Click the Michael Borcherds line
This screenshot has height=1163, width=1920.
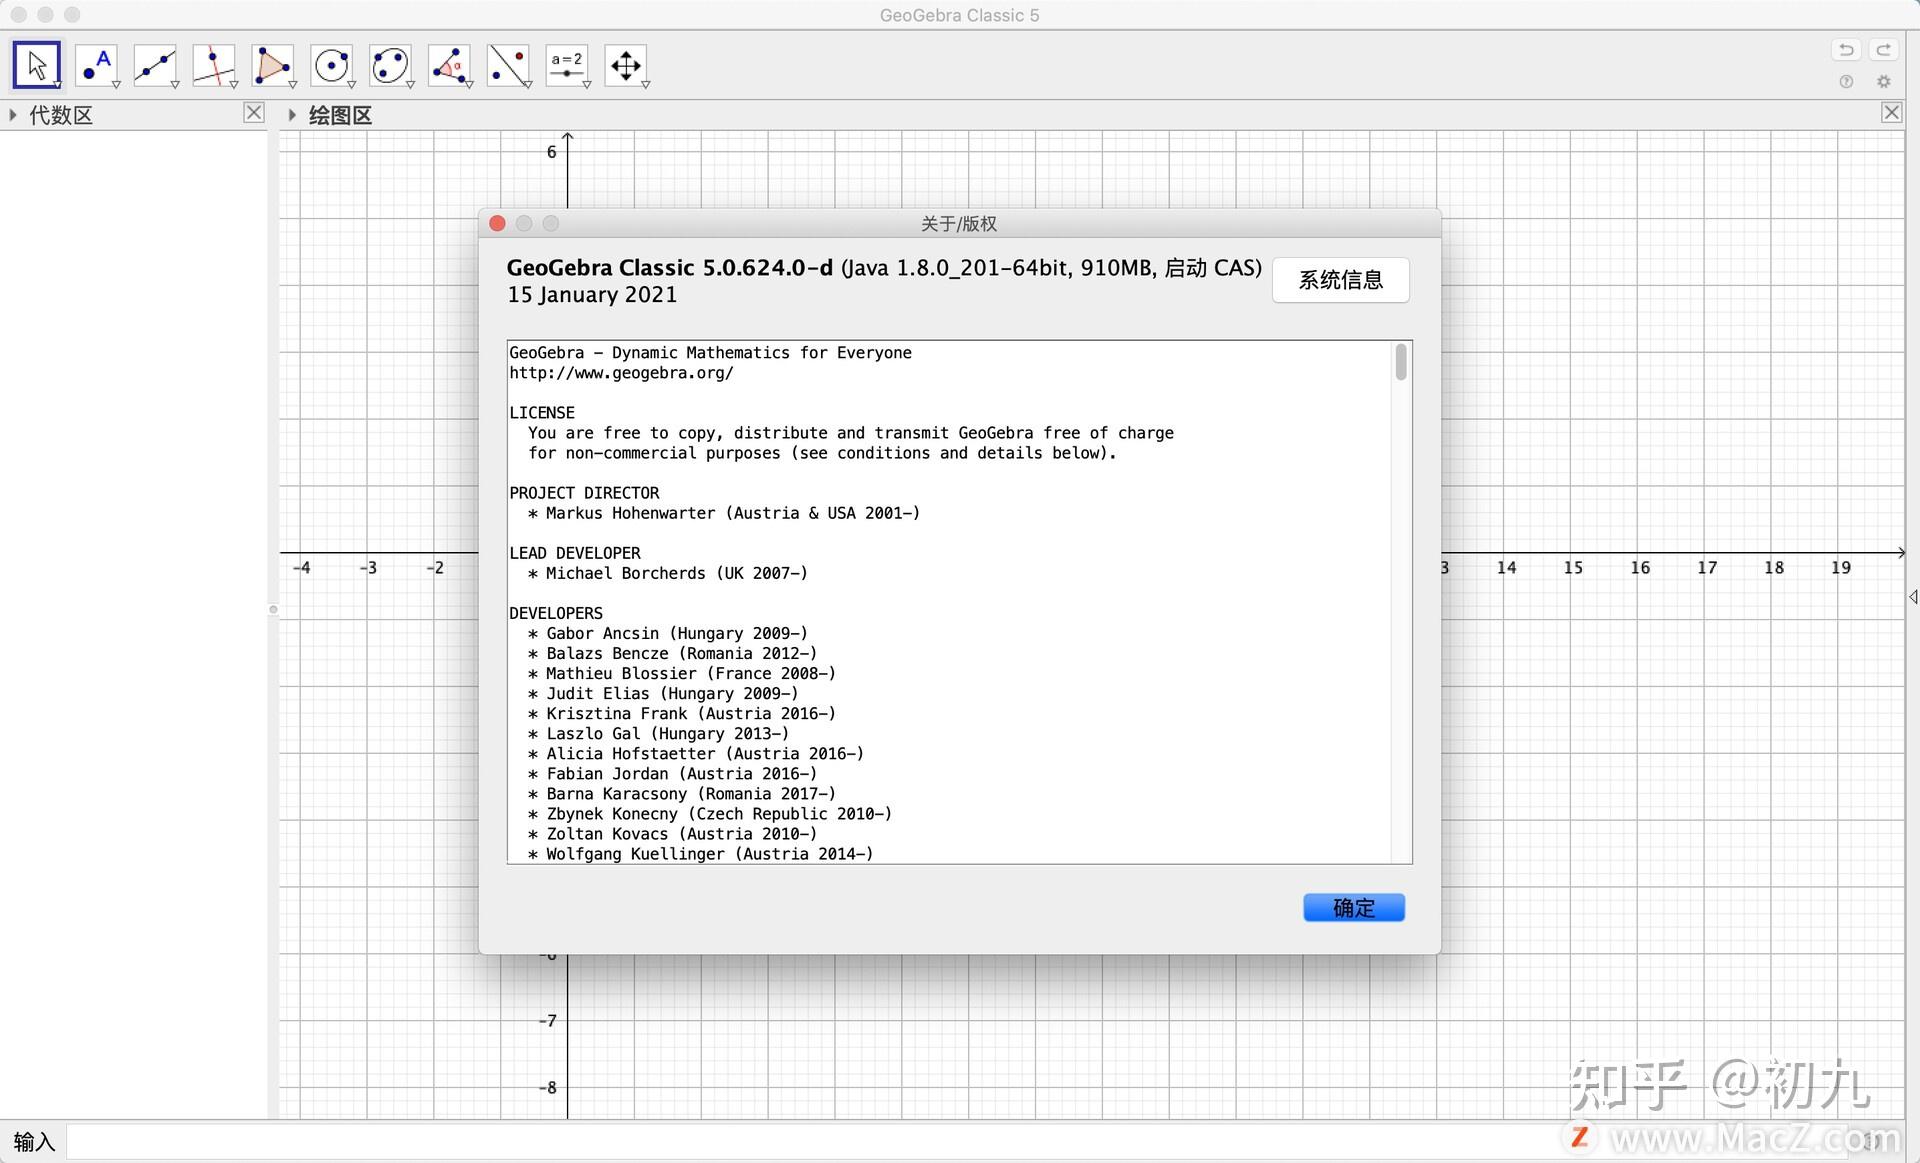(668, 573)
